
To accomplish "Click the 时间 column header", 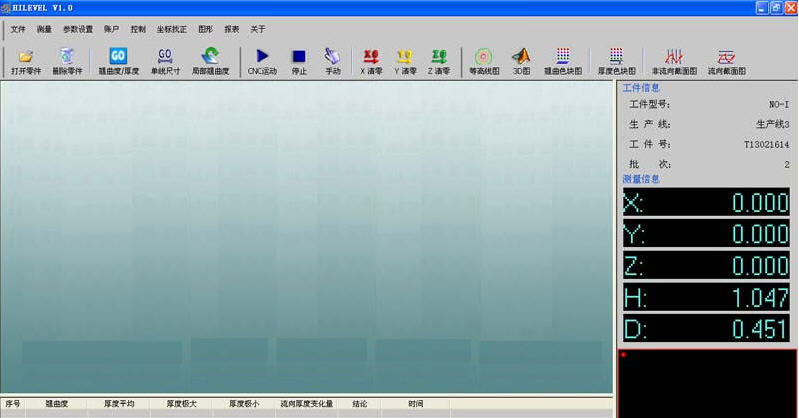I will click(416, 404).
